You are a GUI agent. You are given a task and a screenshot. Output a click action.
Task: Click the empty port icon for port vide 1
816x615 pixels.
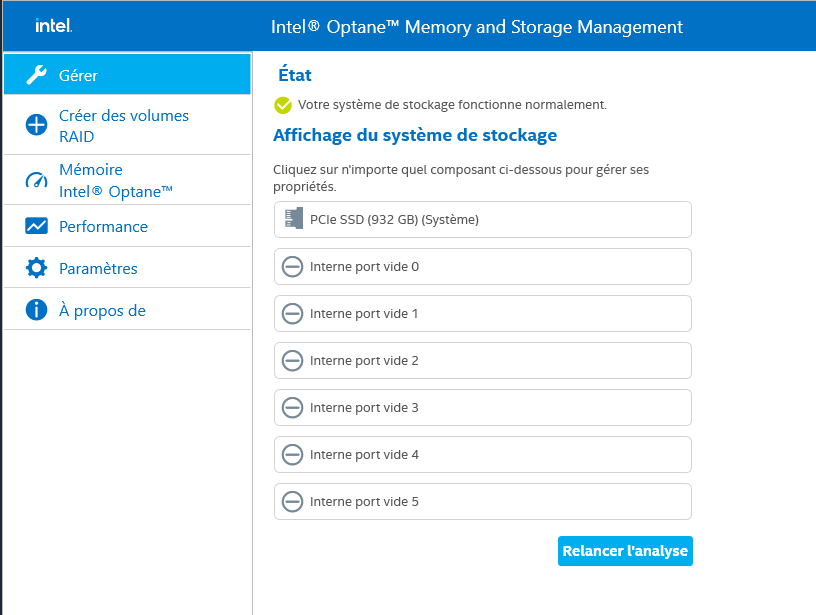[x=292, y=314]
